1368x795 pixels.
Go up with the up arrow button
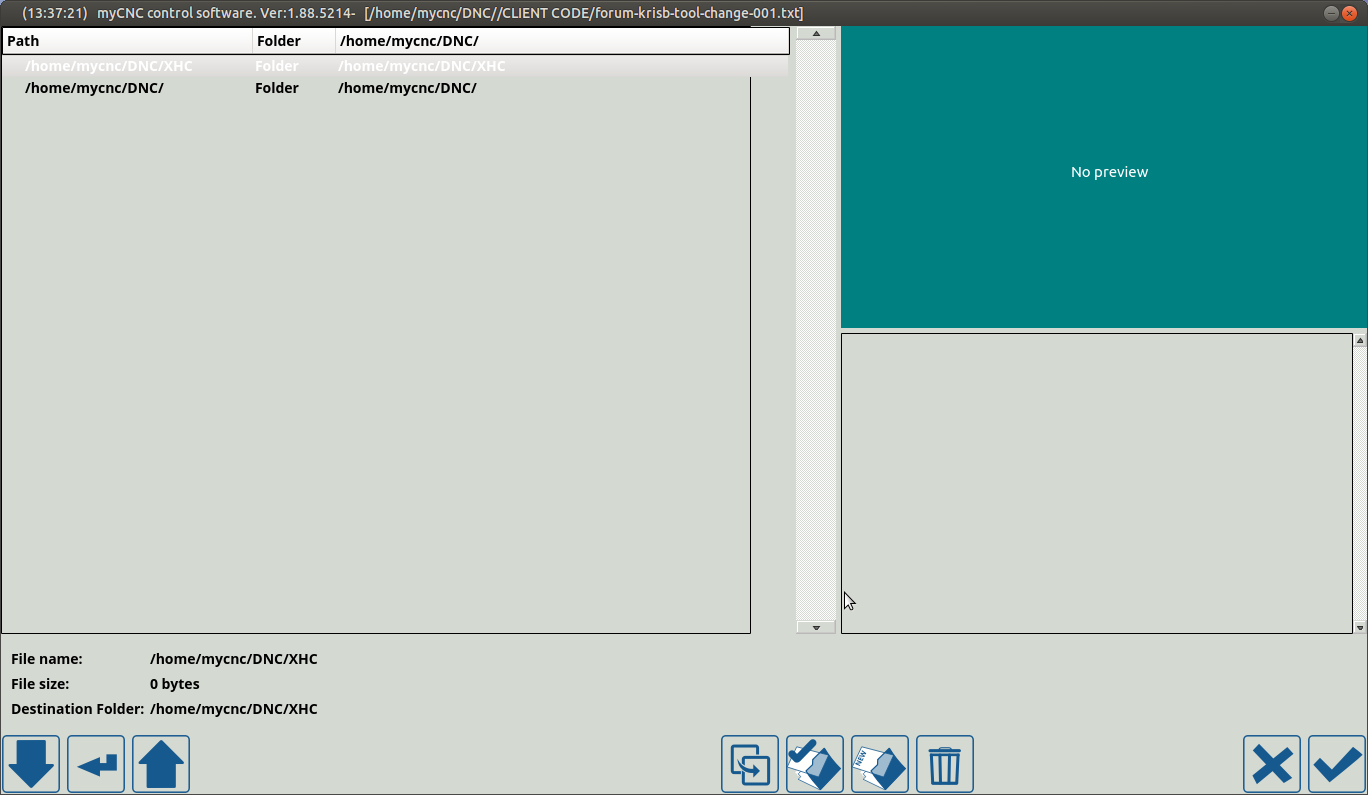(x=161, y=764)
